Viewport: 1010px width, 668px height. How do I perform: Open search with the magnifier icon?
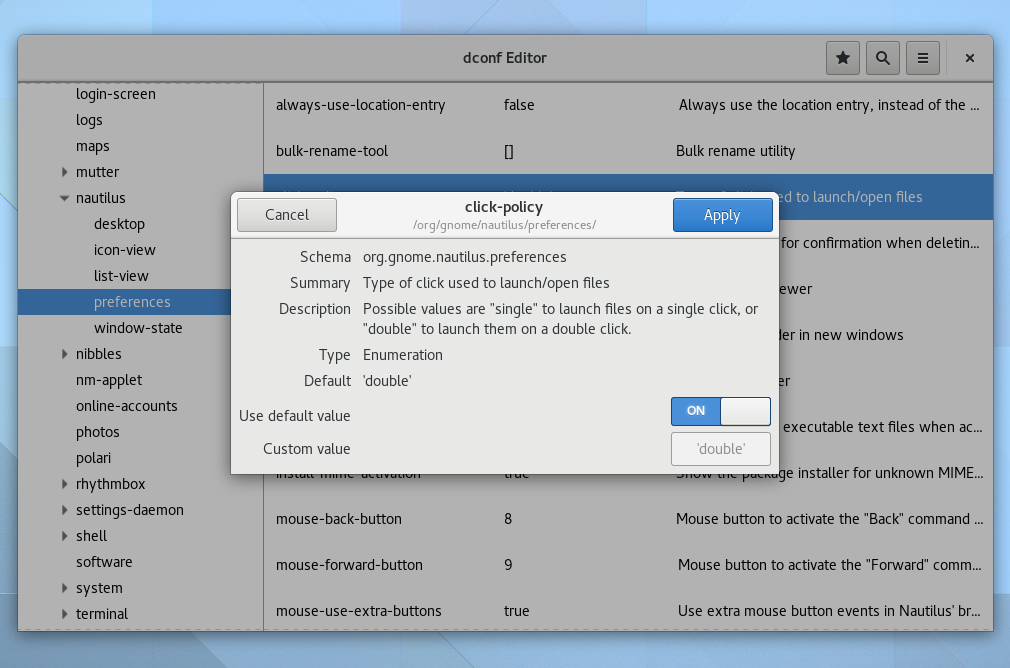pos(882,58)
